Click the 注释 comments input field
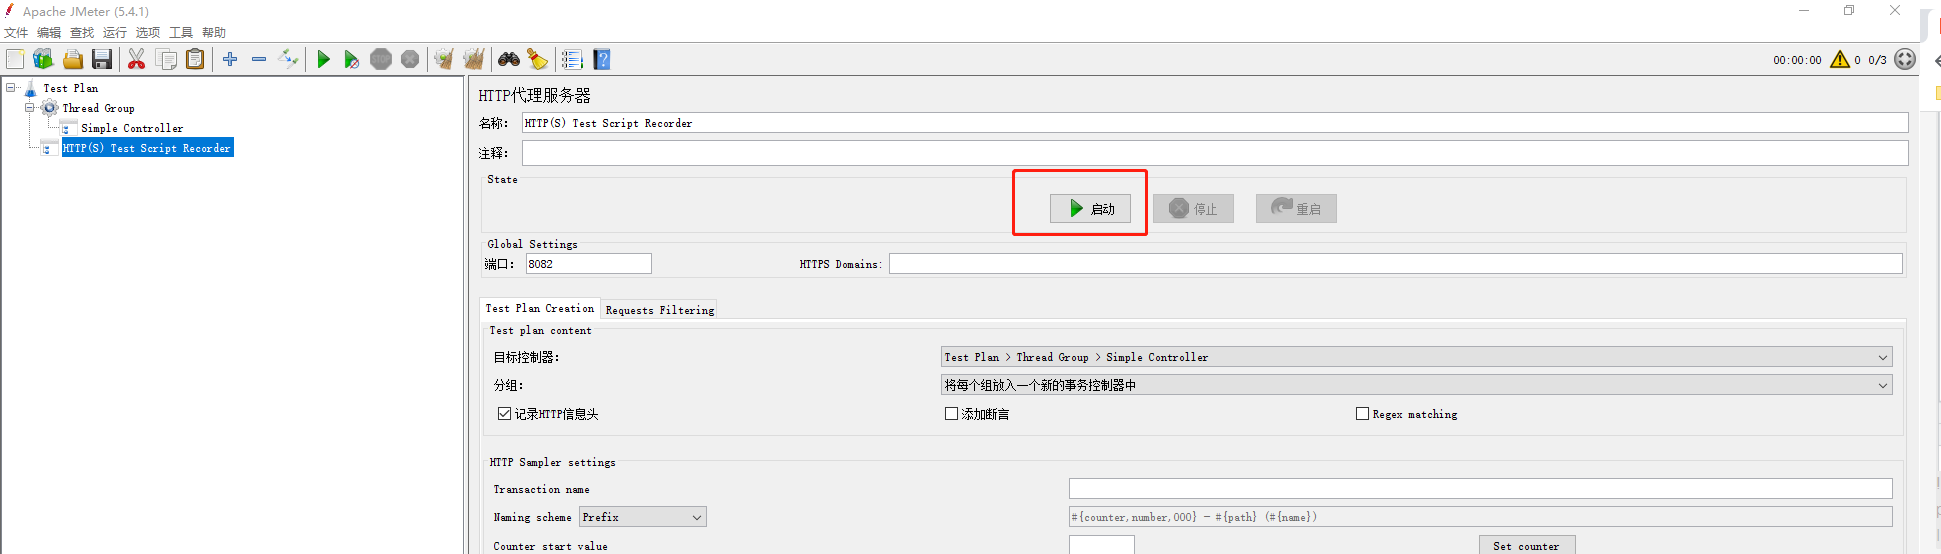Screen dimensions: 1941x554 tap(1215, 153)
